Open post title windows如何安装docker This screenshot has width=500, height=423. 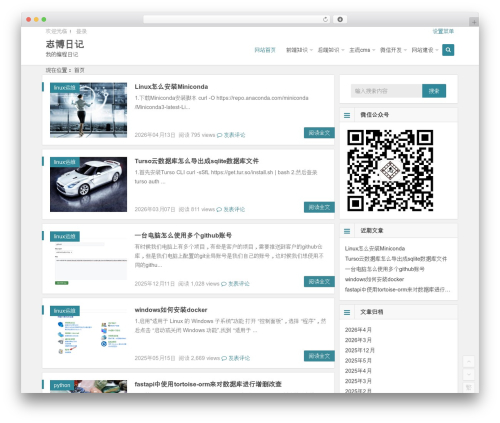click(x=171, y=310)
